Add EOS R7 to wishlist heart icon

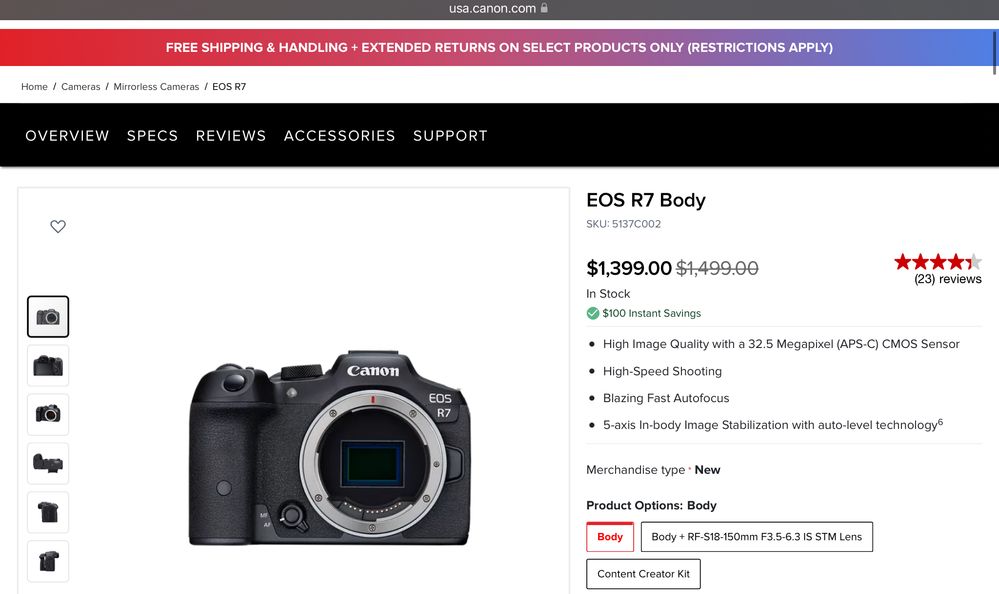click(x=58, y=227)
